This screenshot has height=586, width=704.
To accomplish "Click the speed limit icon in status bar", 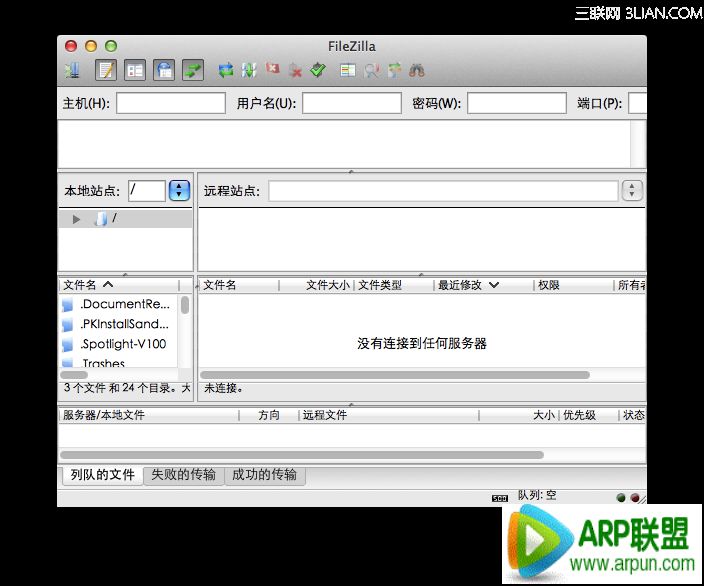I will [500, 498].
